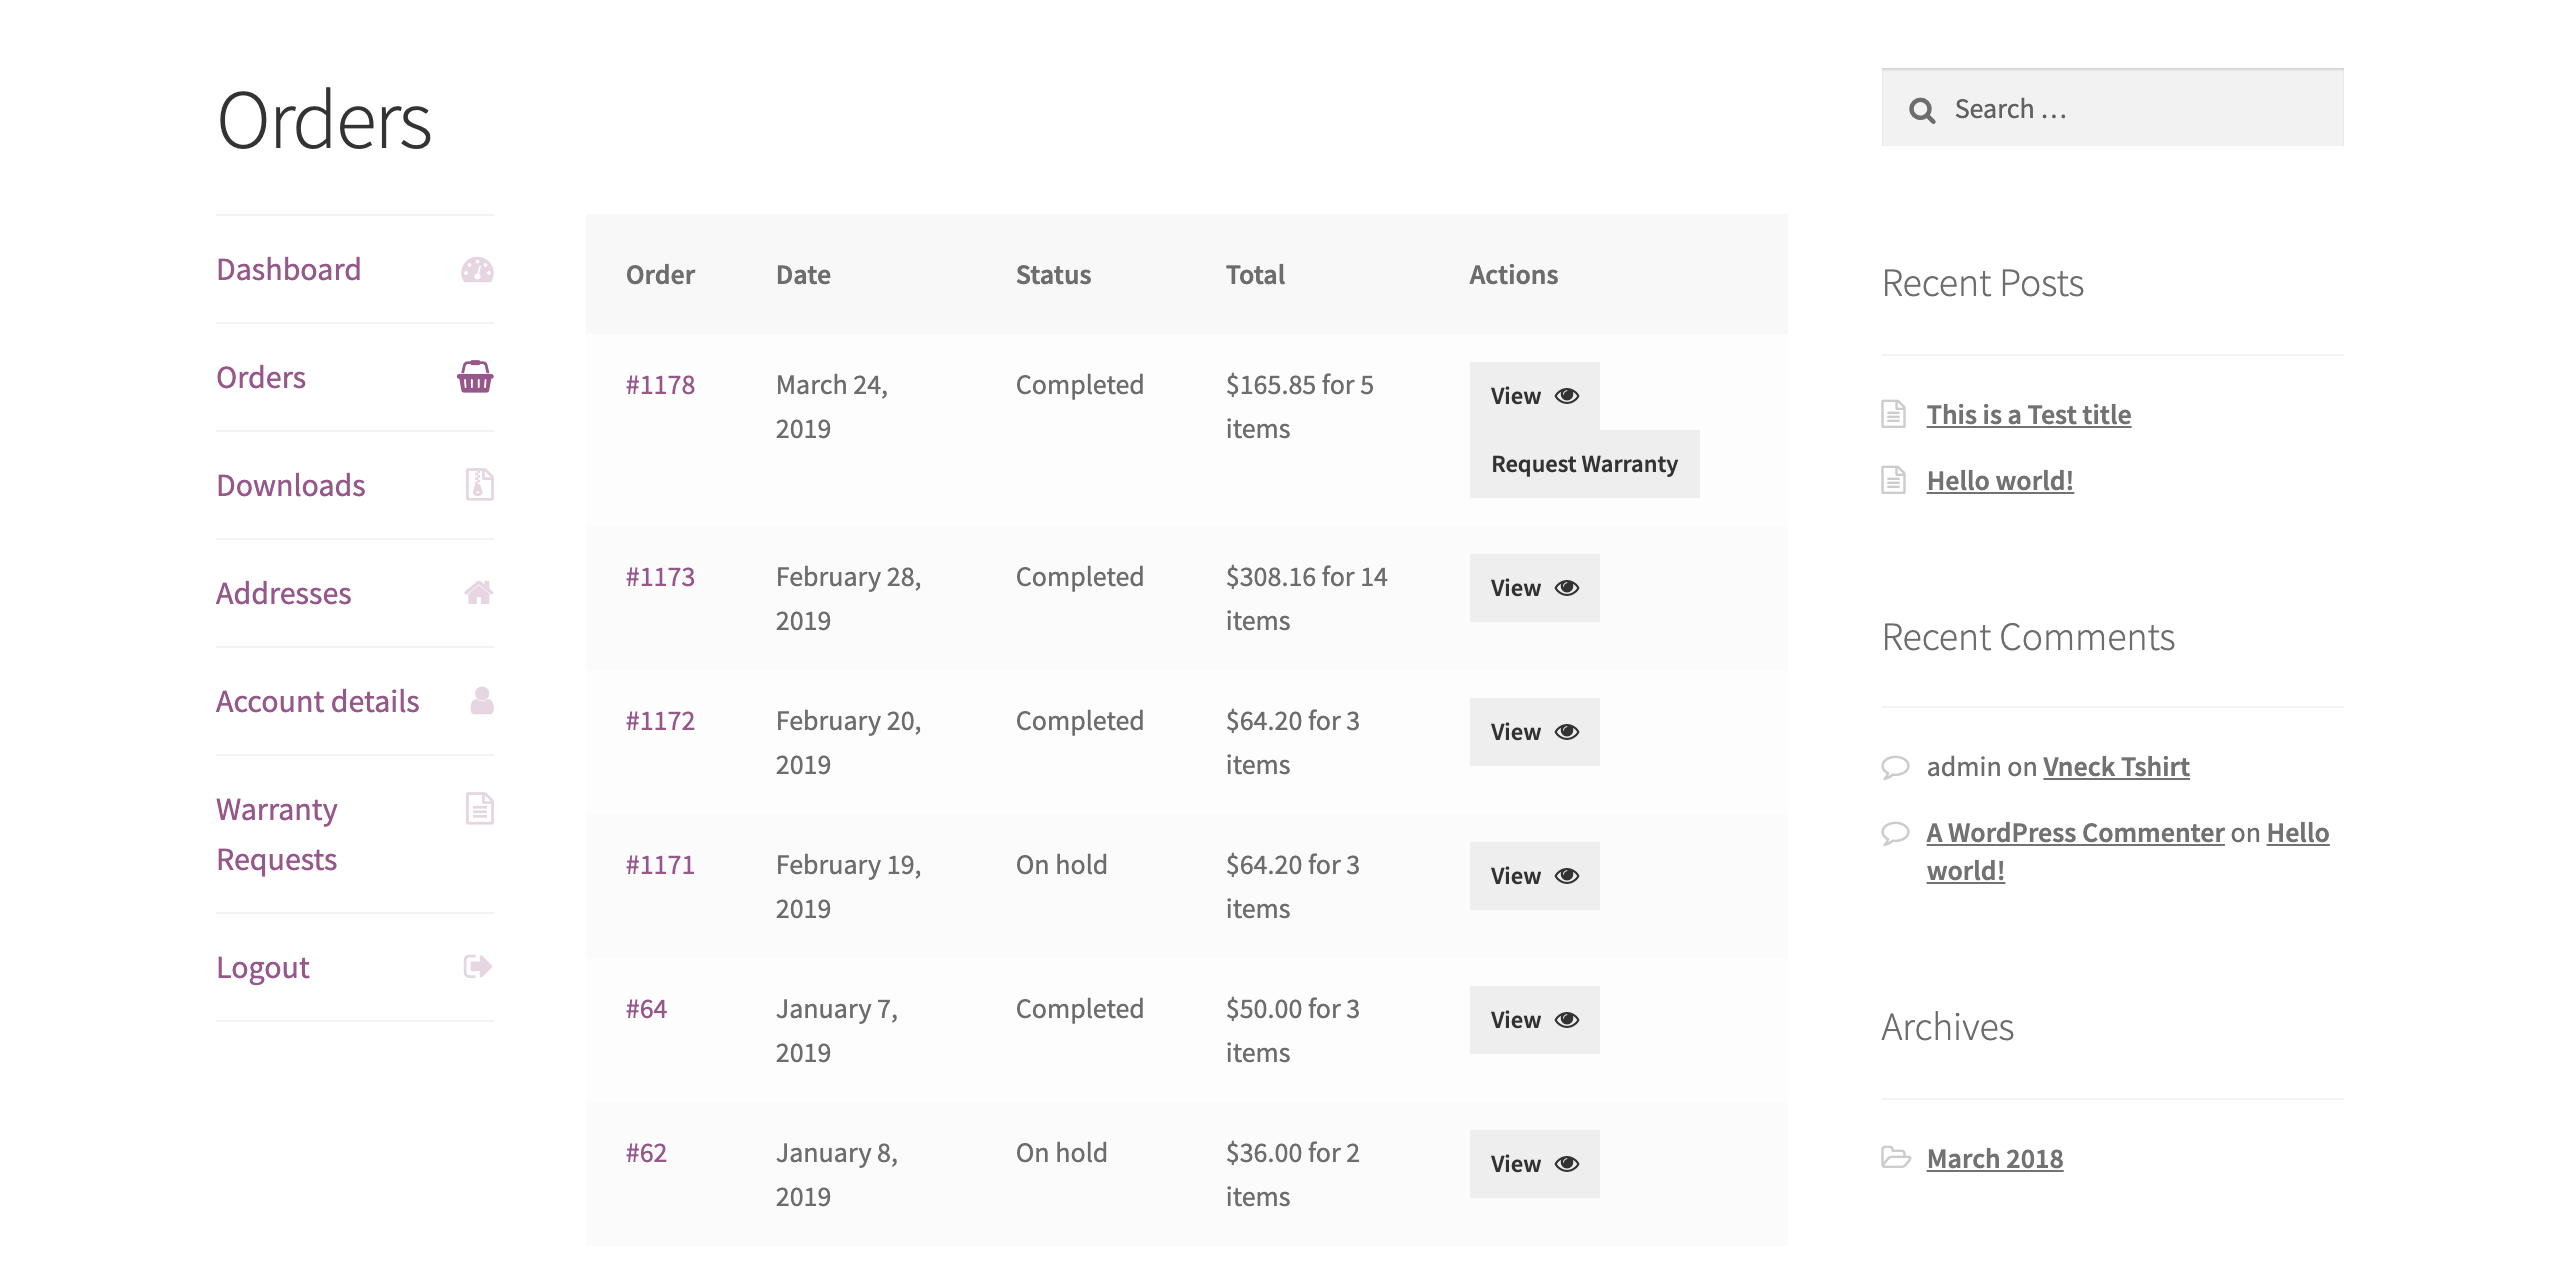The image size is (2560, 1266).
Task: Open the March 2018 archive
Action: [x=1994, y=1159]
